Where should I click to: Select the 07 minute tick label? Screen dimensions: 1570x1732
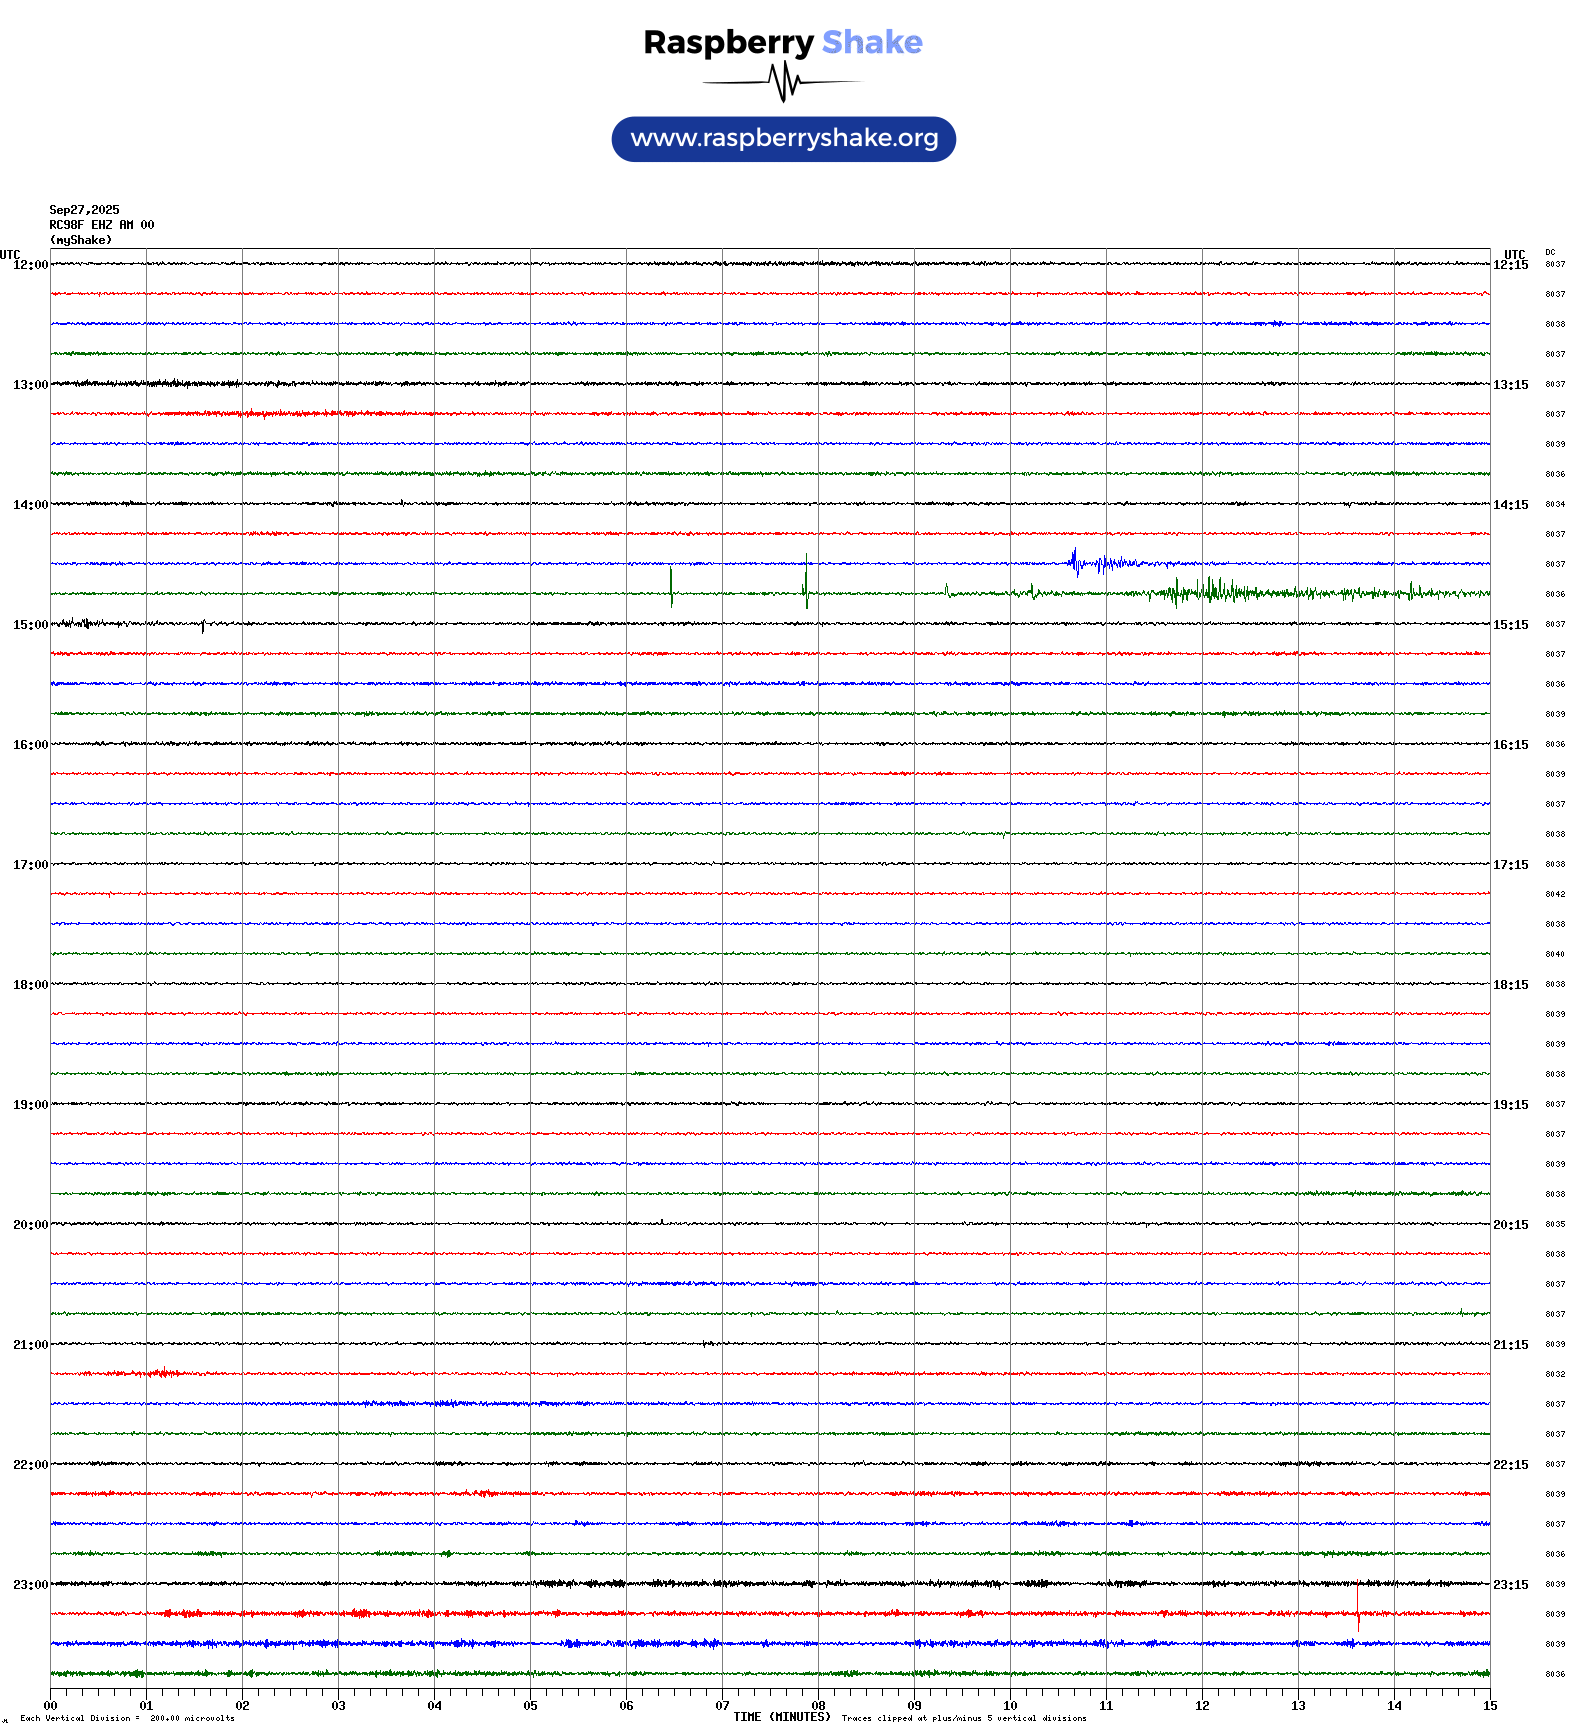[722, 1706]
